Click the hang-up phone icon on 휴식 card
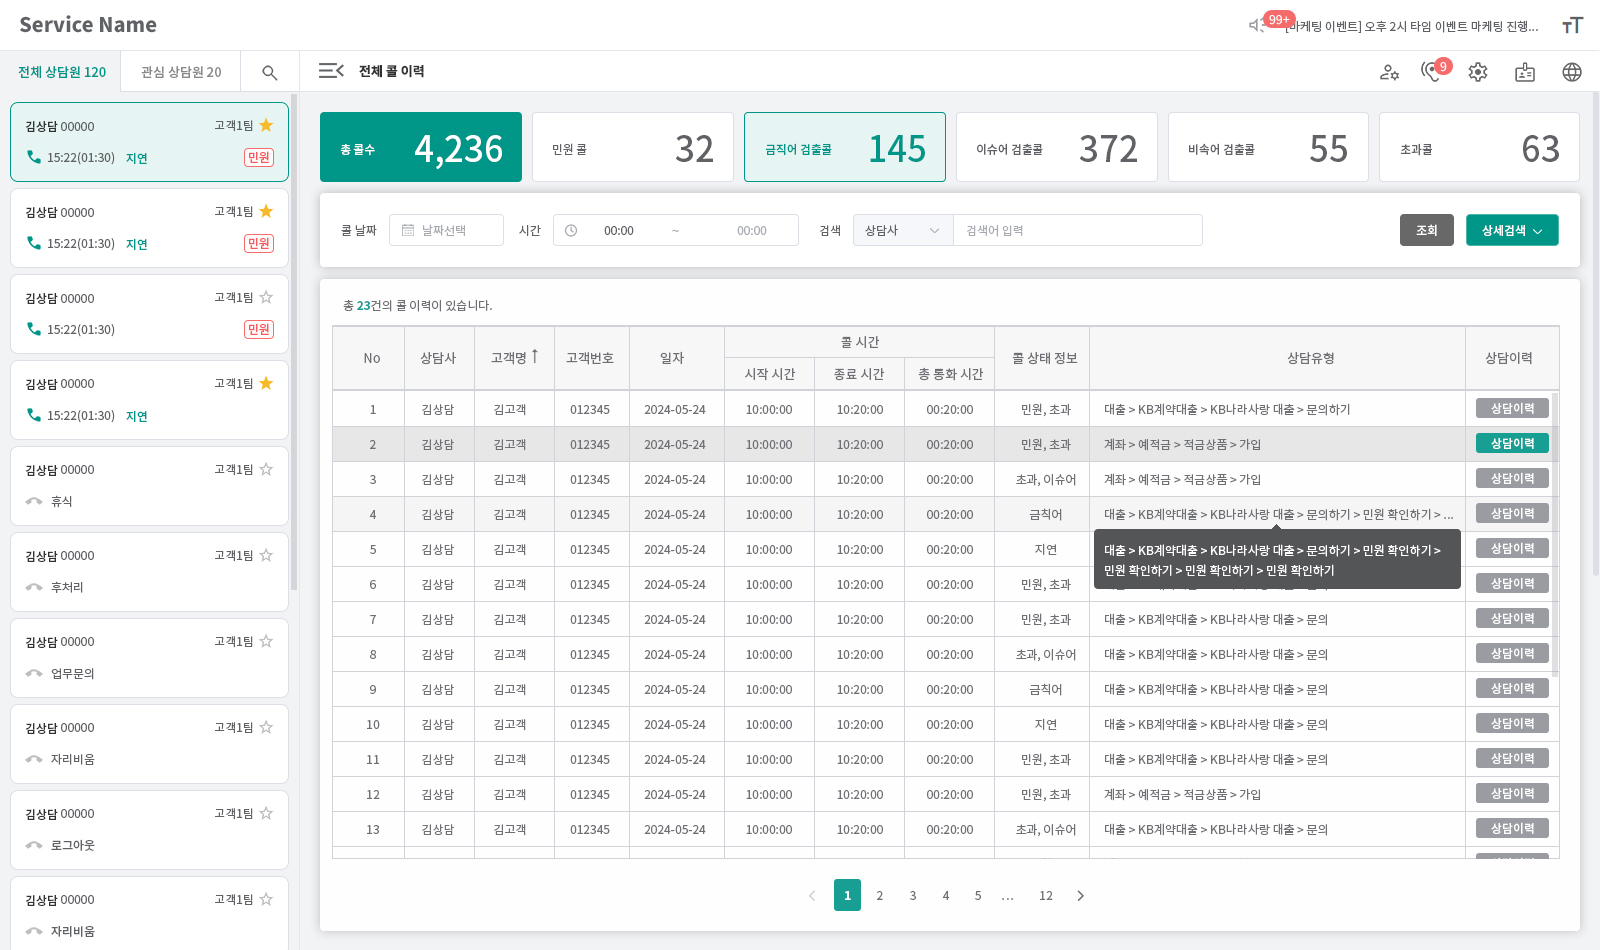1600x950 pixels. point(34,501)
